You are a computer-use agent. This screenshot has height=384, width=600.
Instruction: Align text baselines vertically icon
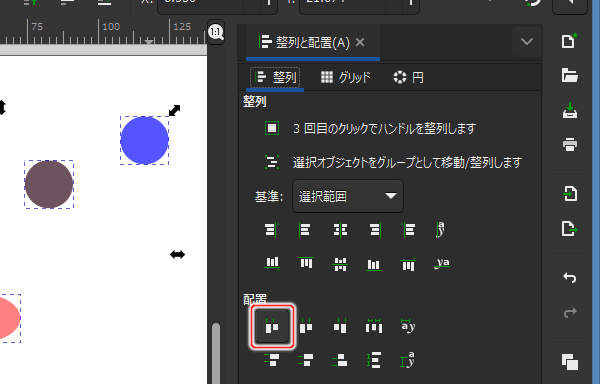pos(442,263)
